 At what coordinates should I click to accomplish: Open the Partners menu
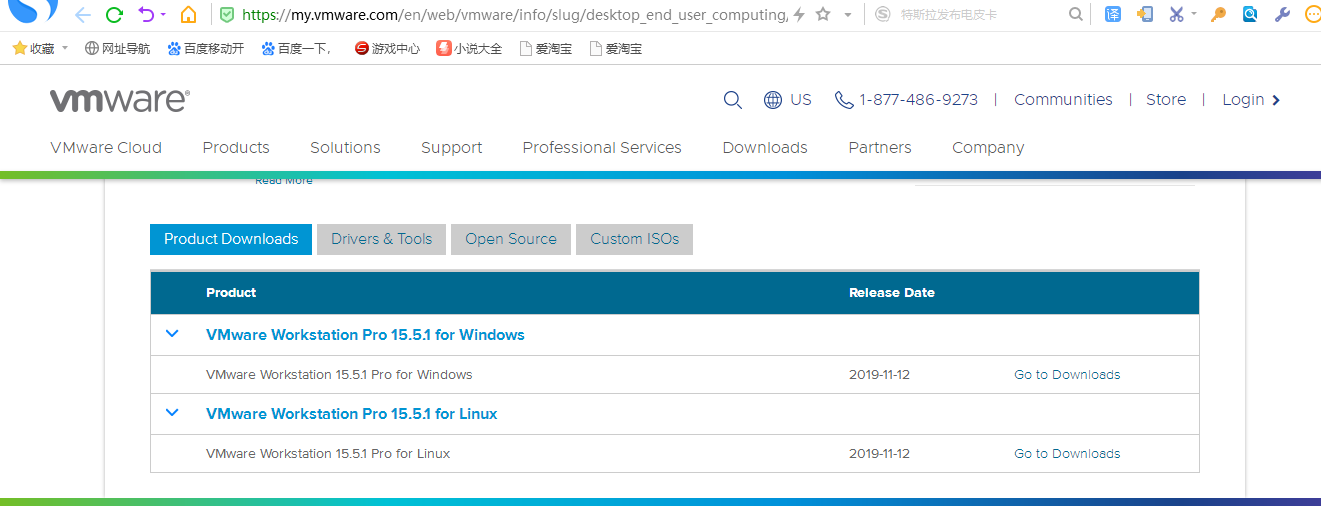(880, 148)
